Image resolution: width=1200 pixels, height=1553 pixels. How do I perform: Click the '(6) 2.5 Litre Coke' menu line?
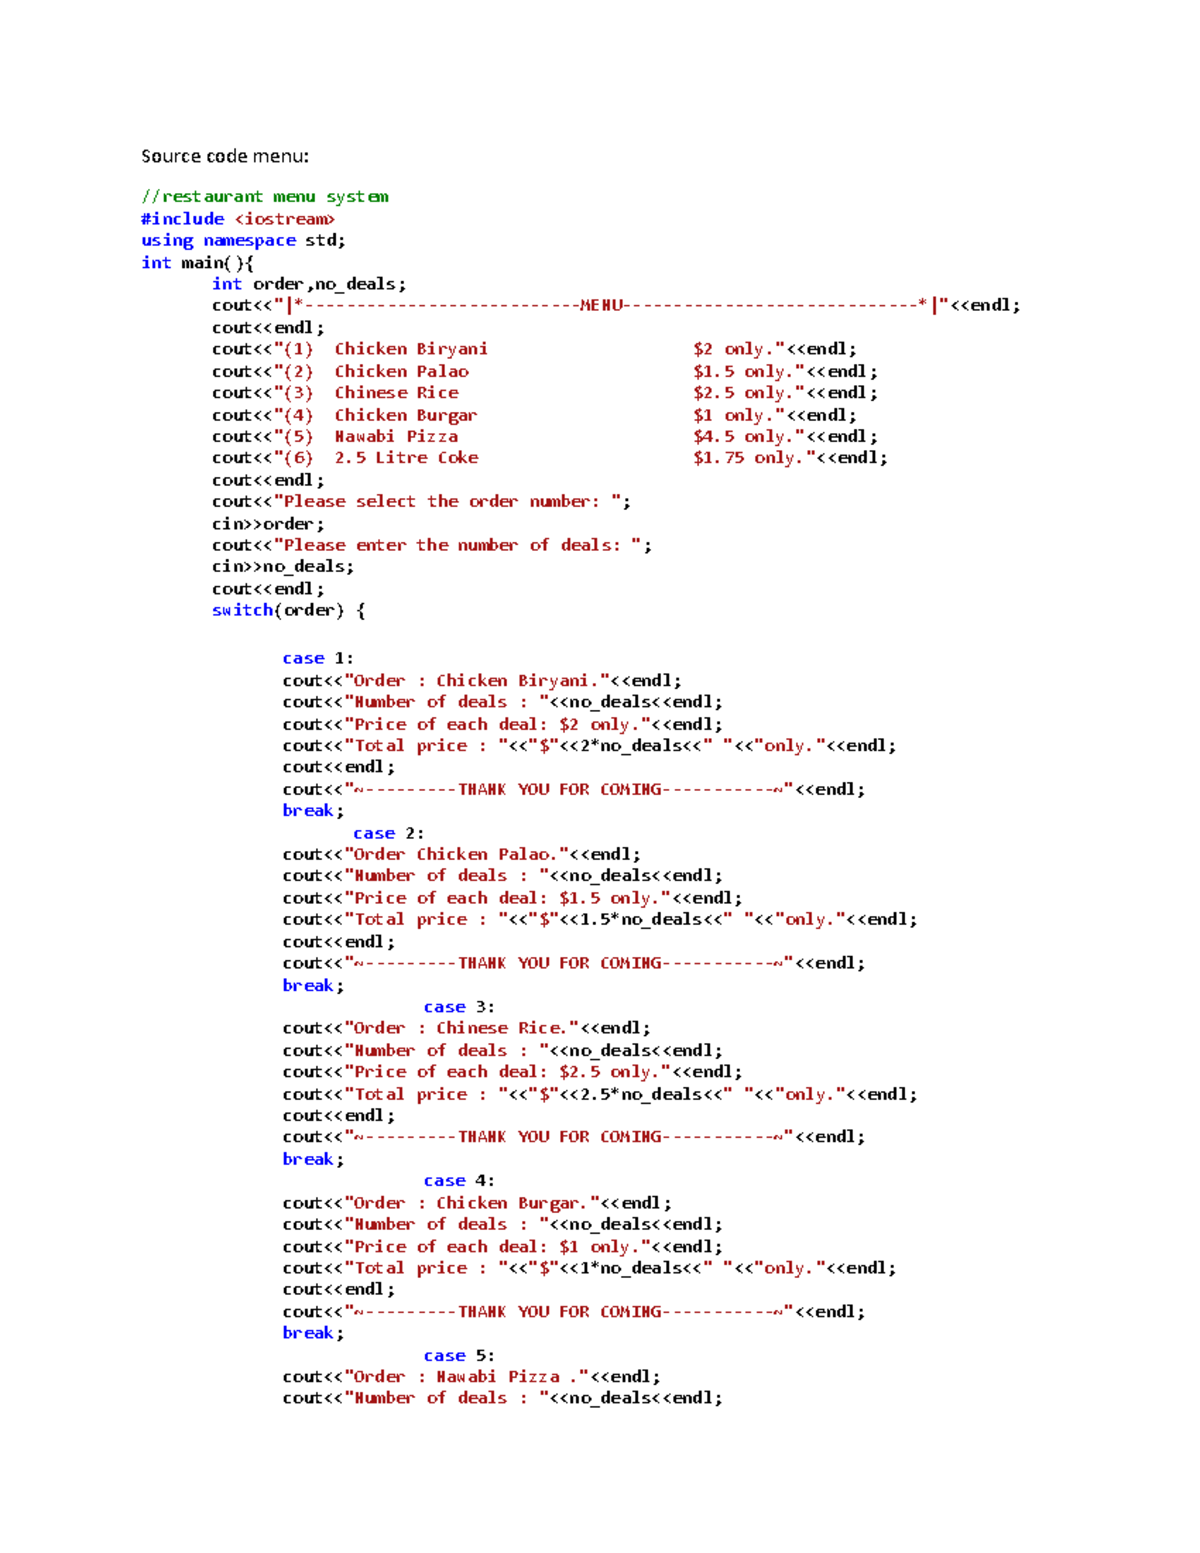pos(550,458)
